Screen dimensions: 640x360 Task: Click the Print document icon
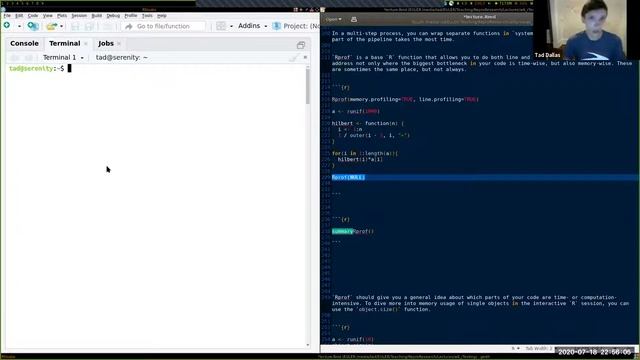pos(107,26)
